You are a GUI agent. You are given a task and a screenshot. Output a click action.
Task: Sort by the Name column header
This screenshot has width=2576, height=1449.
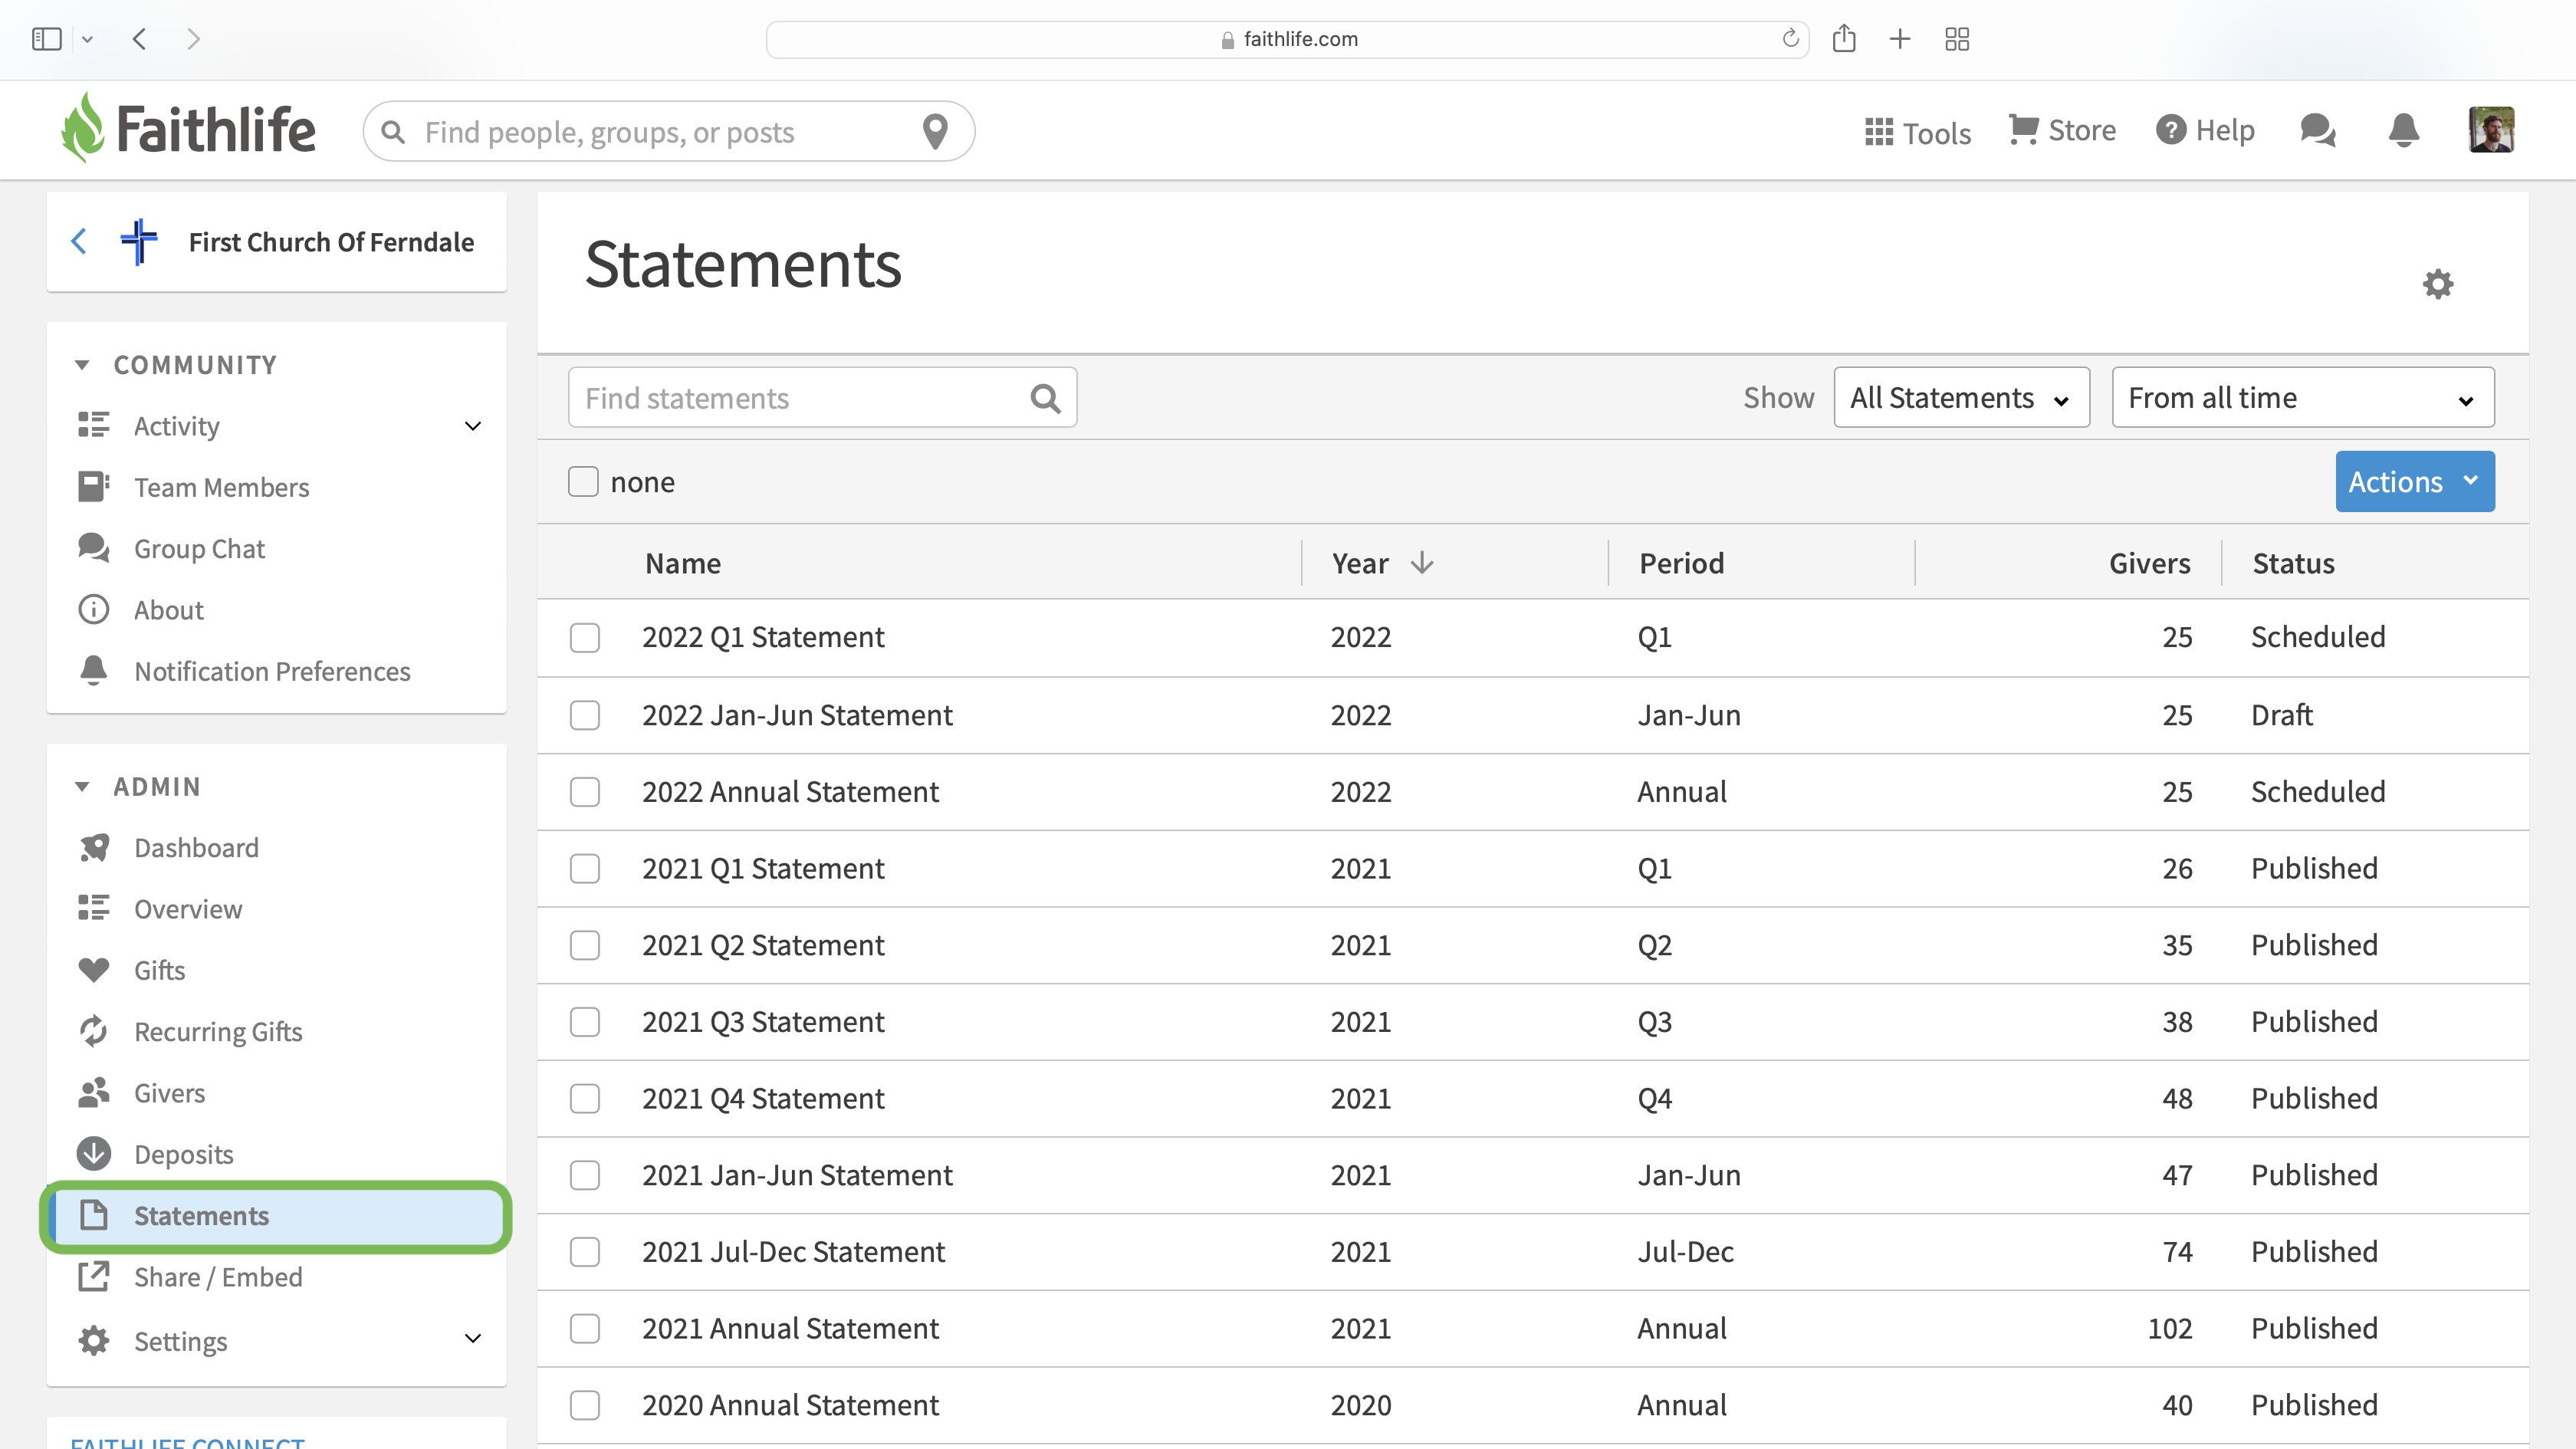[x=683, y=563]
